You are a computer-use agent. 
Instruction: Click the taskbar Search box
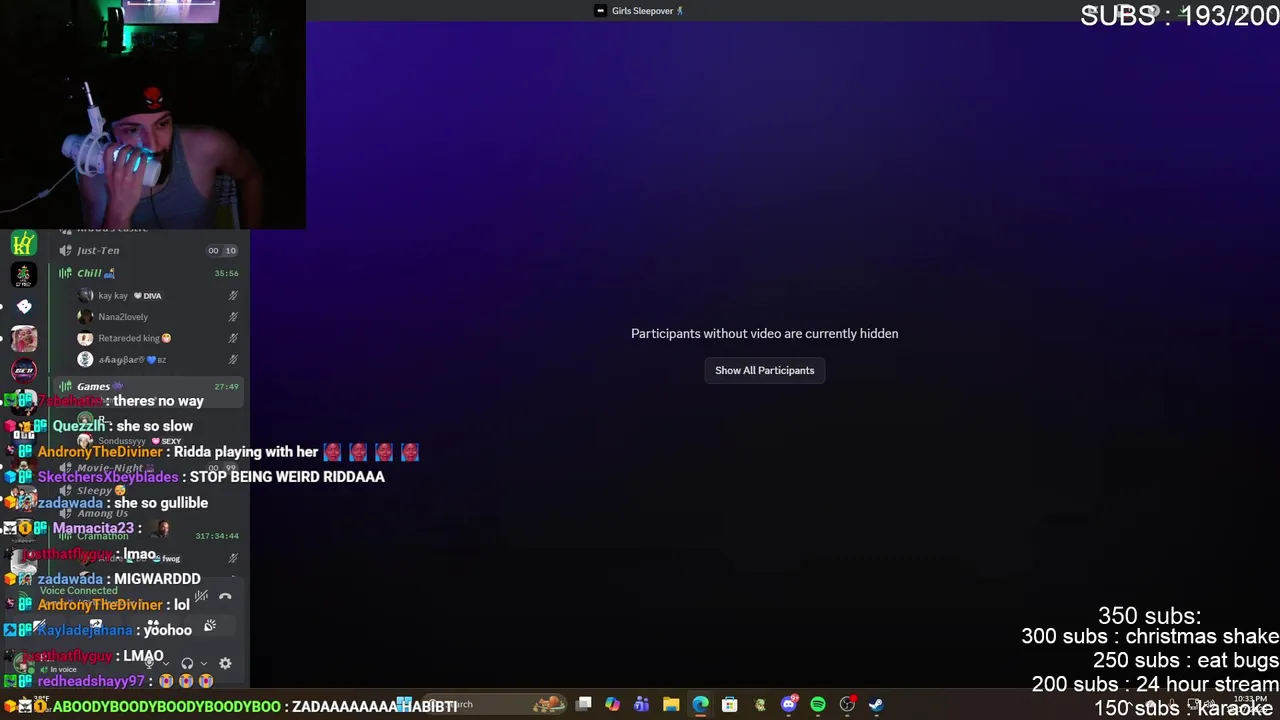click(x=495, y=704)
